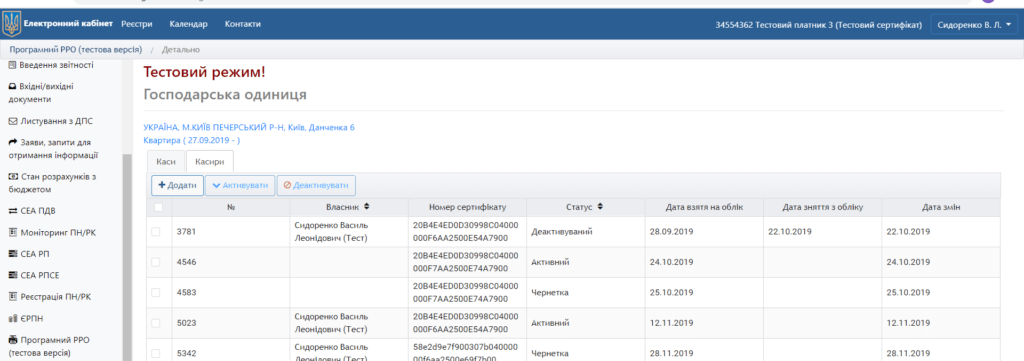Click the icon beside СЕА РП

pyautogui.click(x=12, y=253)
